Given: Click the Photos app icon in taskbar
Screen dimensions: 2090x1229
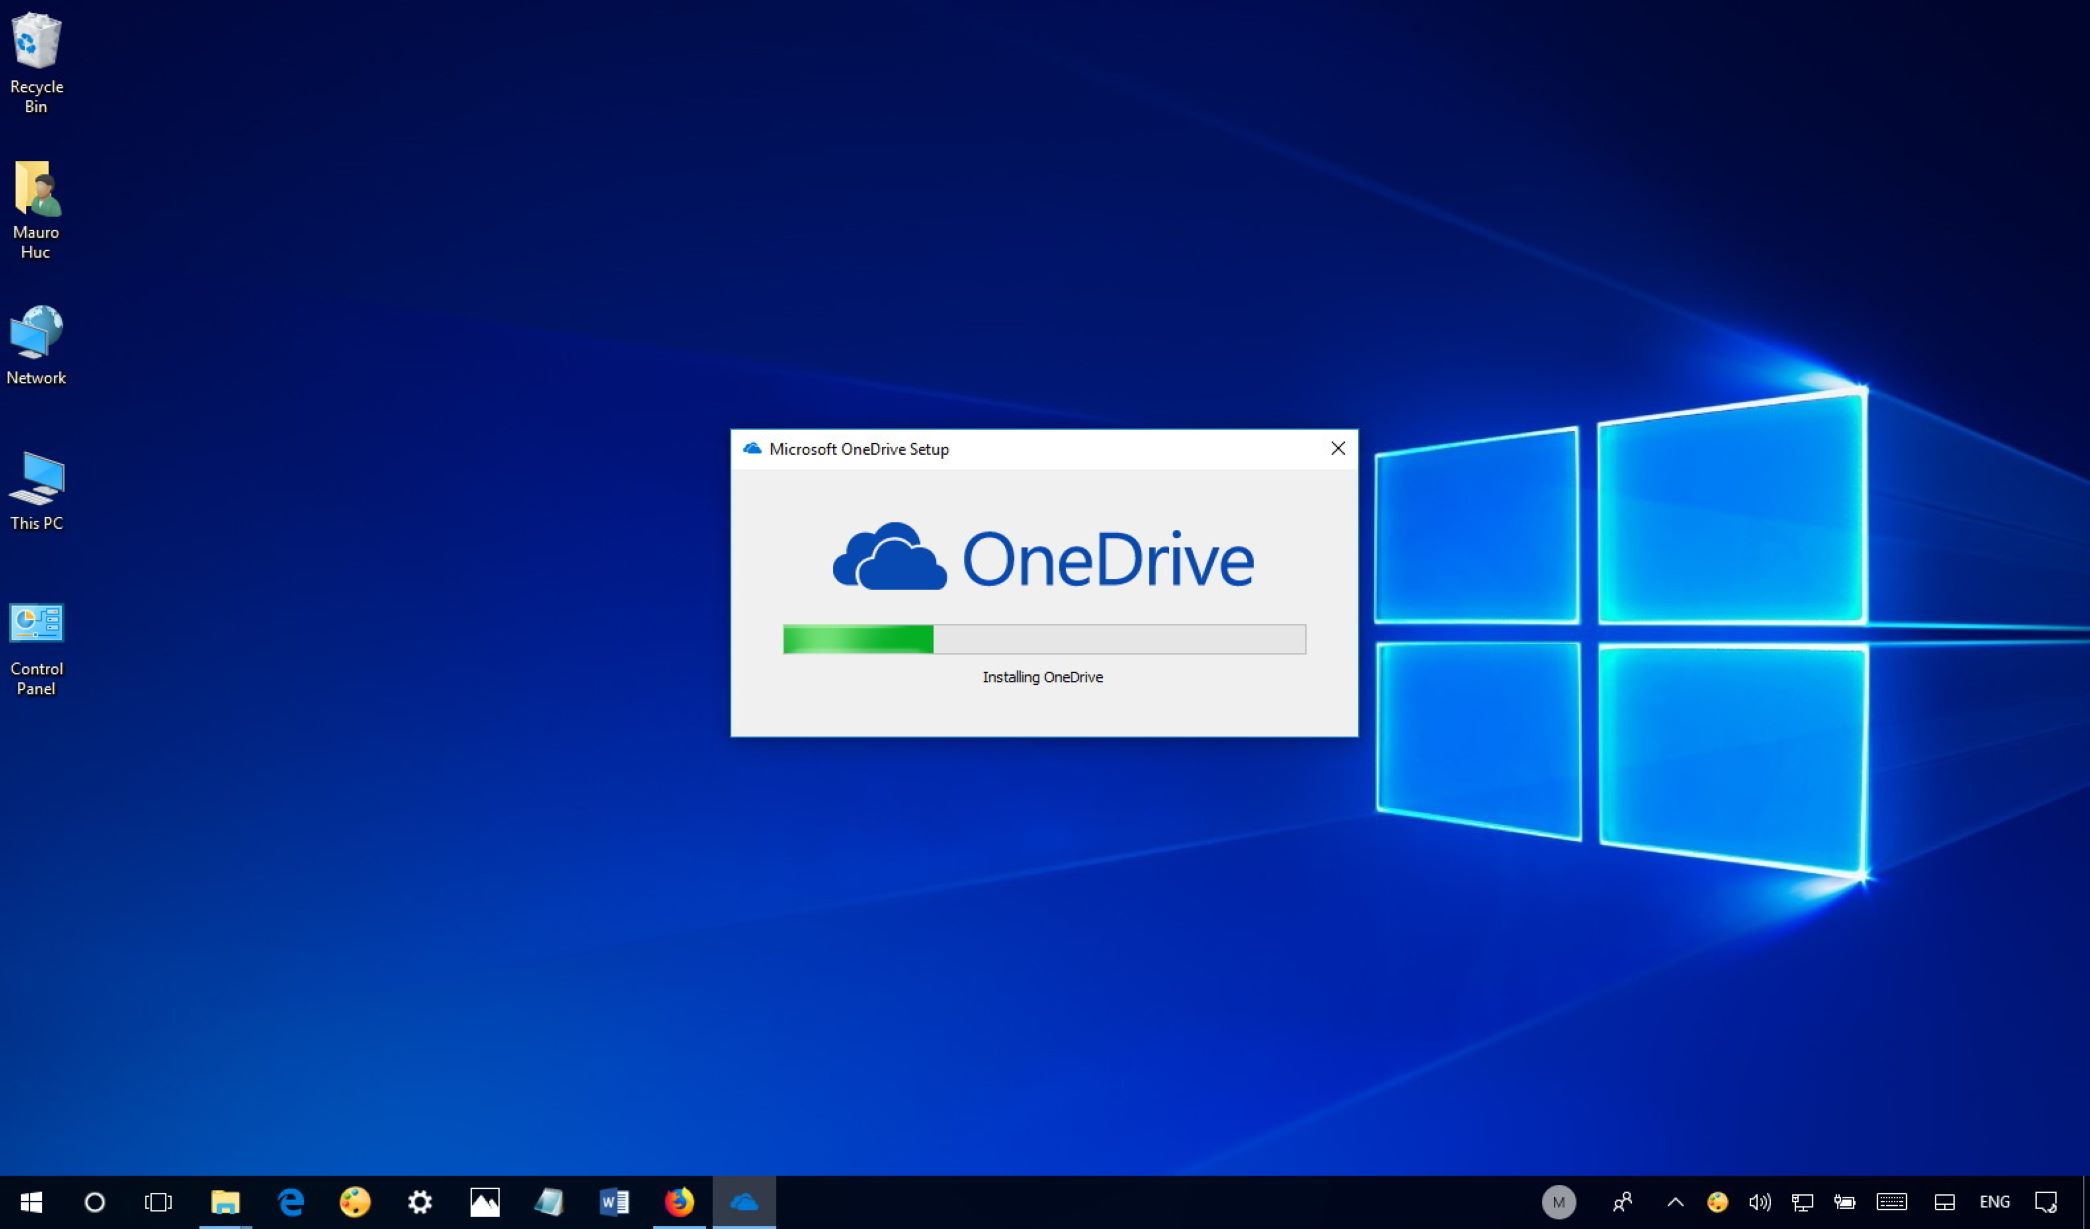Looking at the screenshot, I should point(484,1203).
